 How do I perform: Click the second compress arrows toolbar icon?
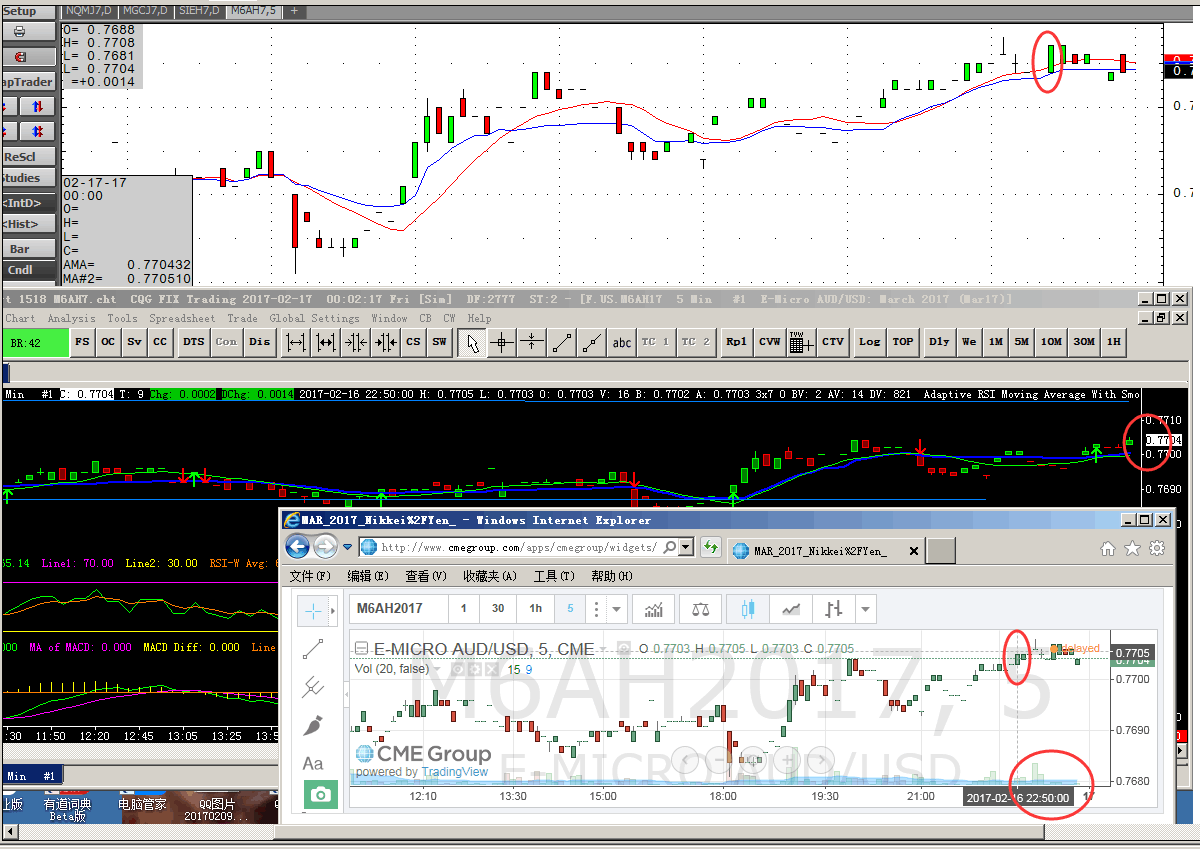386,342
